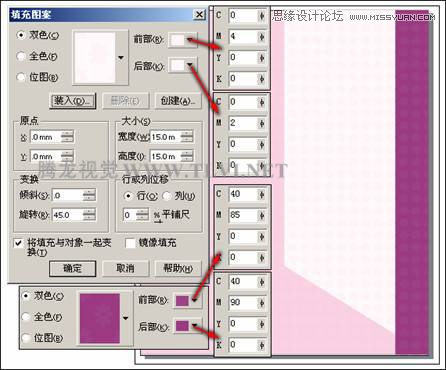446x370 pixels.
Task: Select 位图 radio in lower purple panel
Action: coord(26,338)
